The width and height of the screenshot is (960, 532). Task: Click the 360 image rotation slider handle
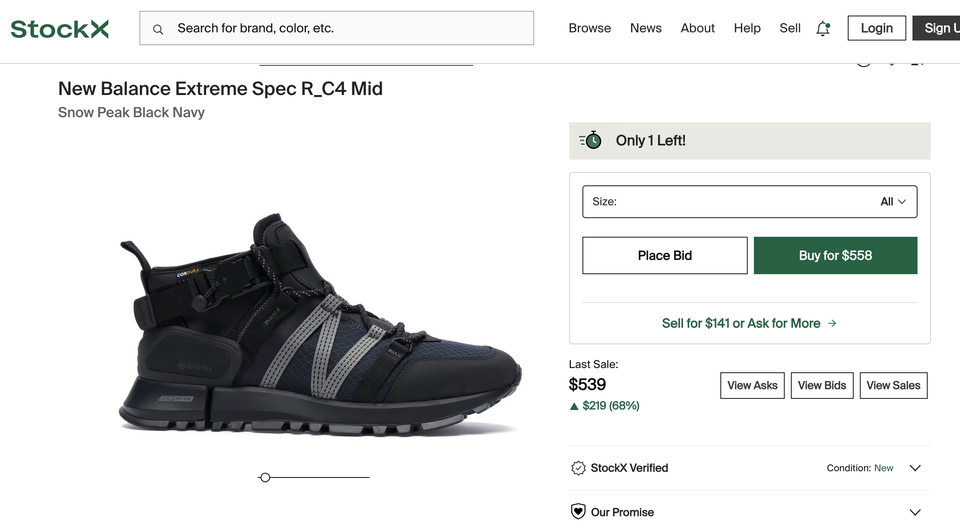pyautogui.click(x=265, y=478)
